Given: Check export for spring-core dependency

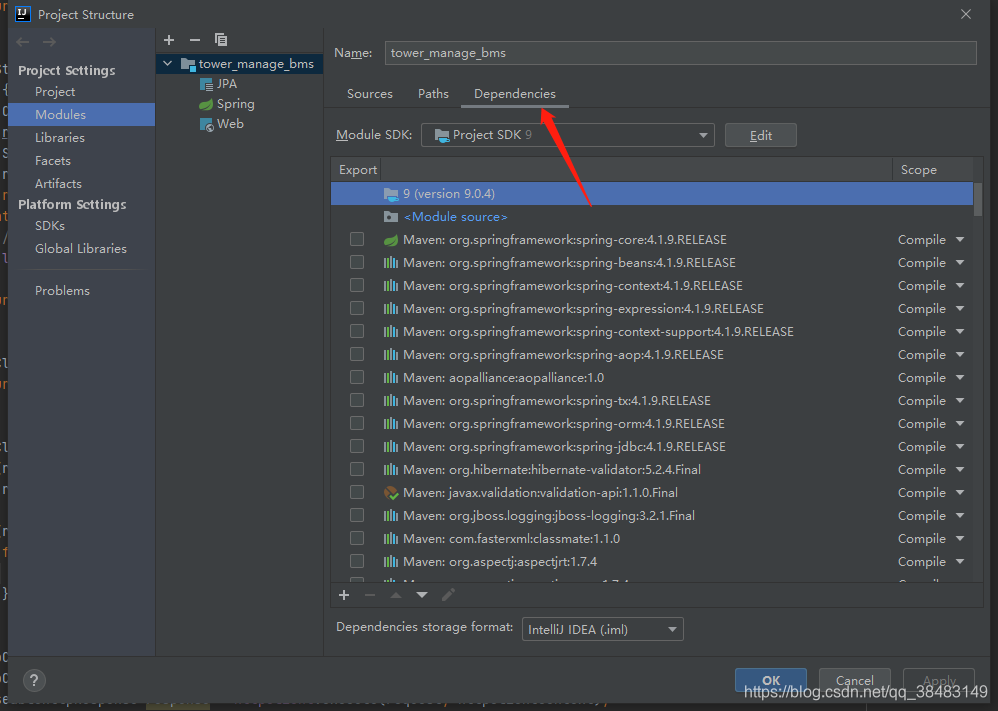Looking at the screenshot, I should pyautogui.click(x=357, y=239).
